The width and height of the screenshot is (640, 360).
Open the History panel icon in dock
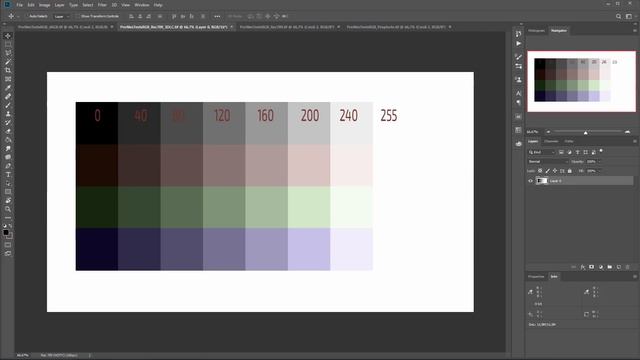[518, 34]
